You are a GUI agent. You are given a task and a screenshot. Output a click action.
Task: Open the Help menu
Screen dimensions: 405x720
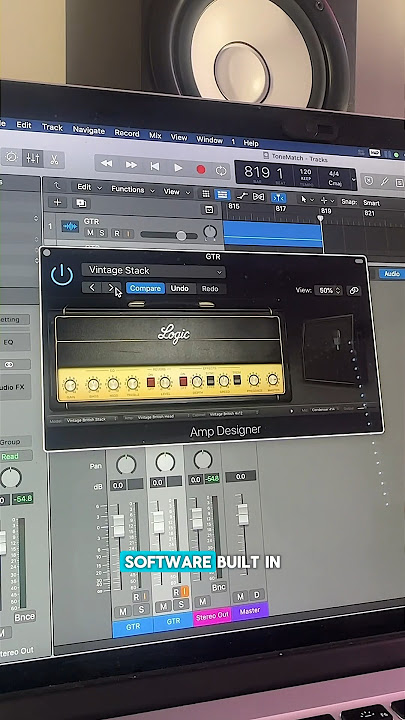click(x=251, y=143)
